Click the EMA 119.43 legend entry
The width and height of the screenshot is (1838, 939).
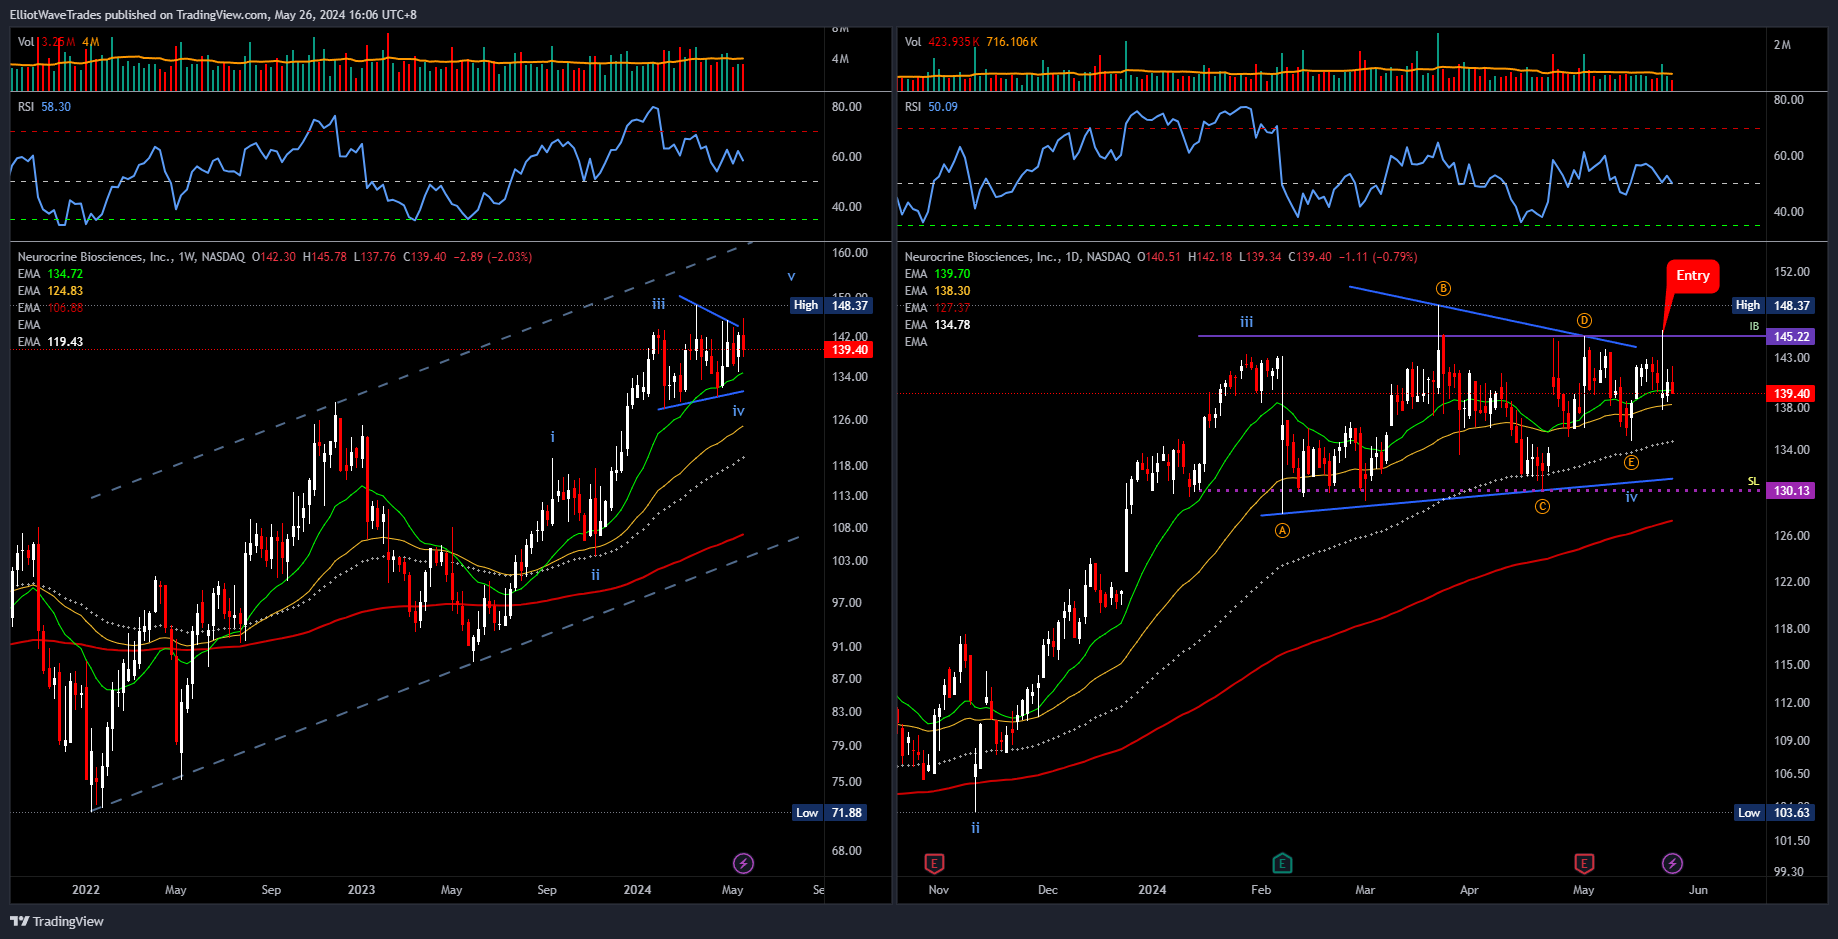50,342
